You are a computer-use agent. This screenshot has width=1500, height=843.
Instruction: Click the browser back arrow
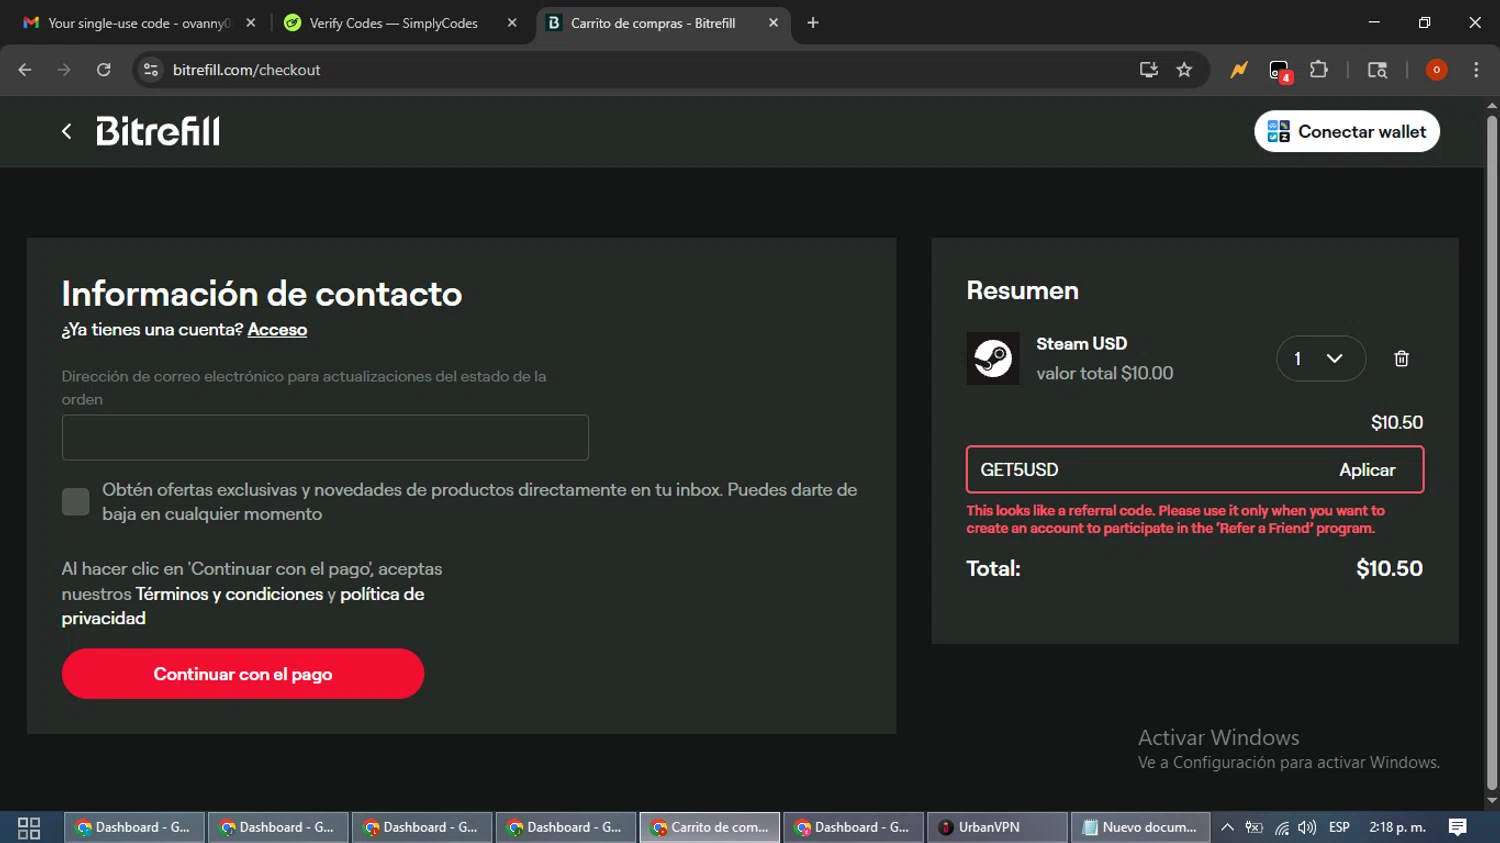pos(25,70)
